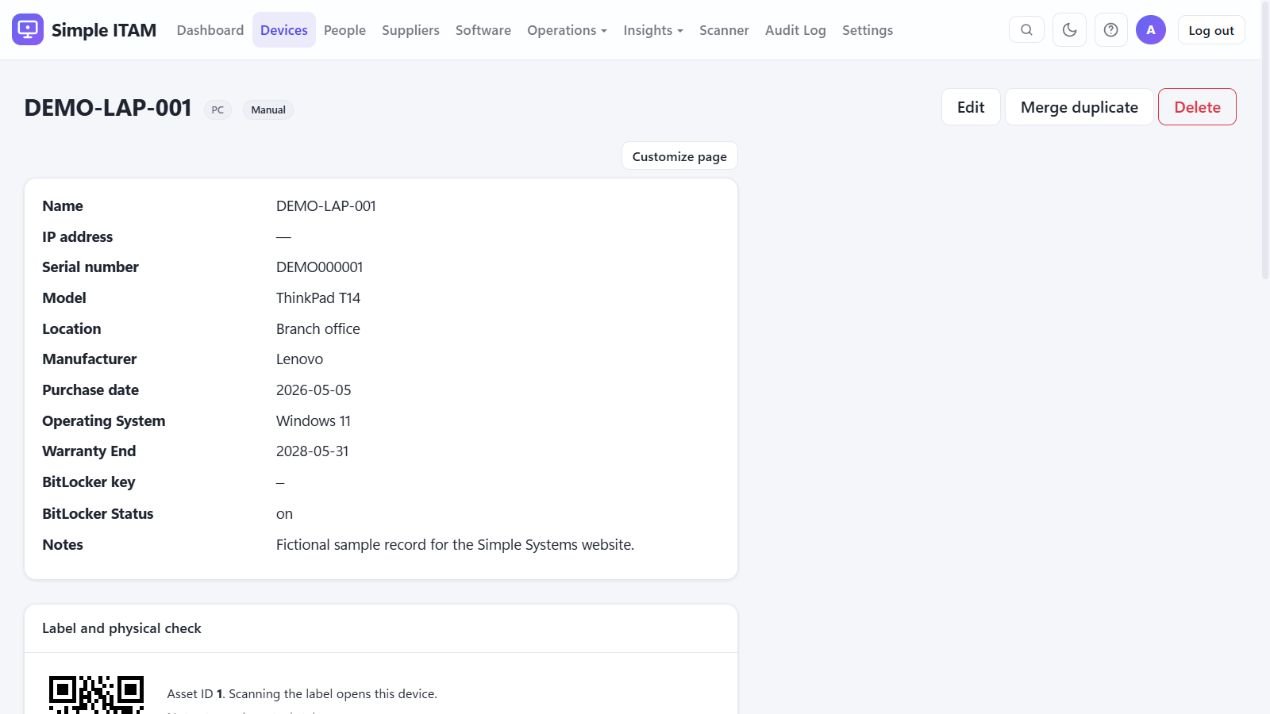Click the Simple ITAM logo icon
This screenshot has height=714, width=1270.
click(x=28, y=30)
